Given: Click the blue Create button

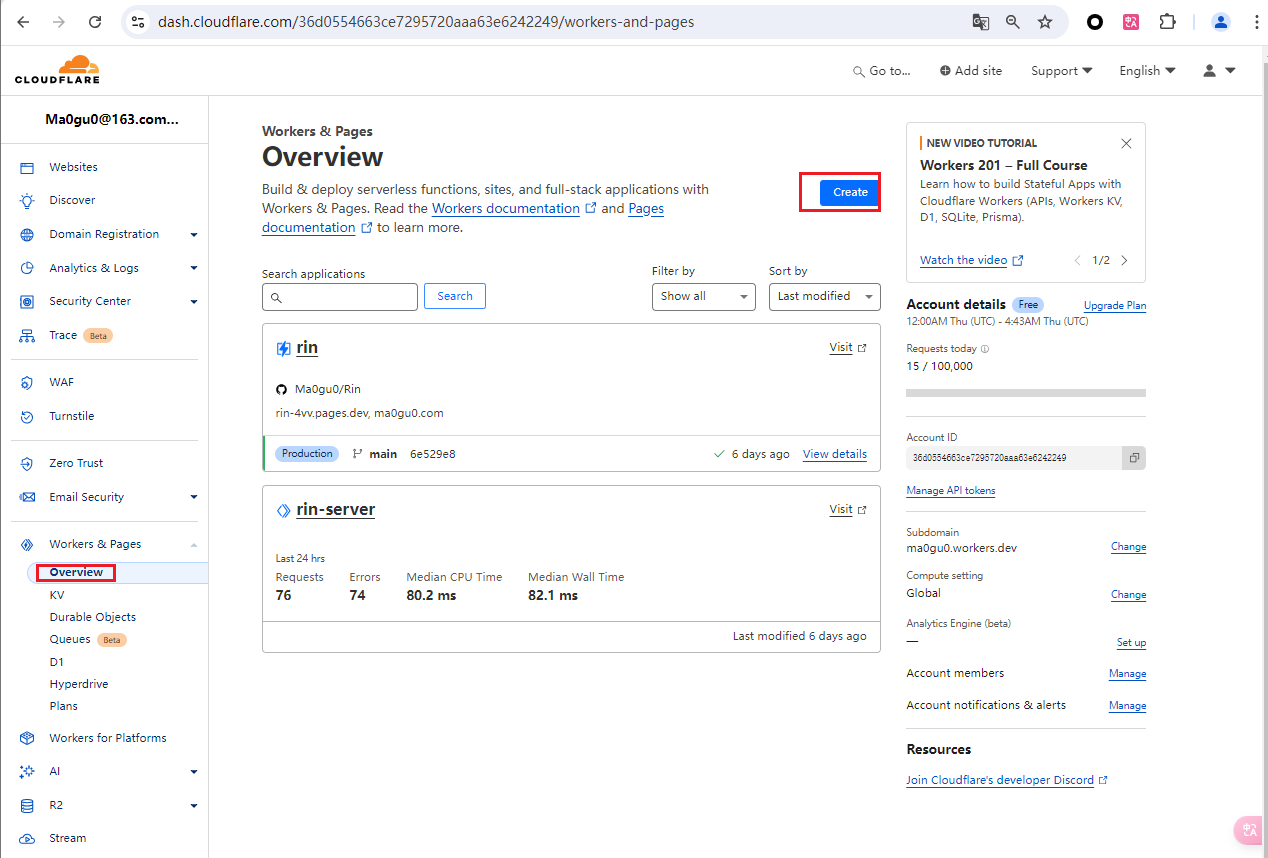Looking at the screenshot, I should click(850, 192).
